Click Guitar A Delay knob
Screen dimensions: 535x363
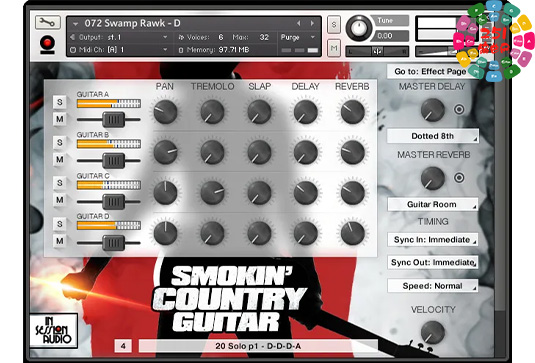click(306, 112)
